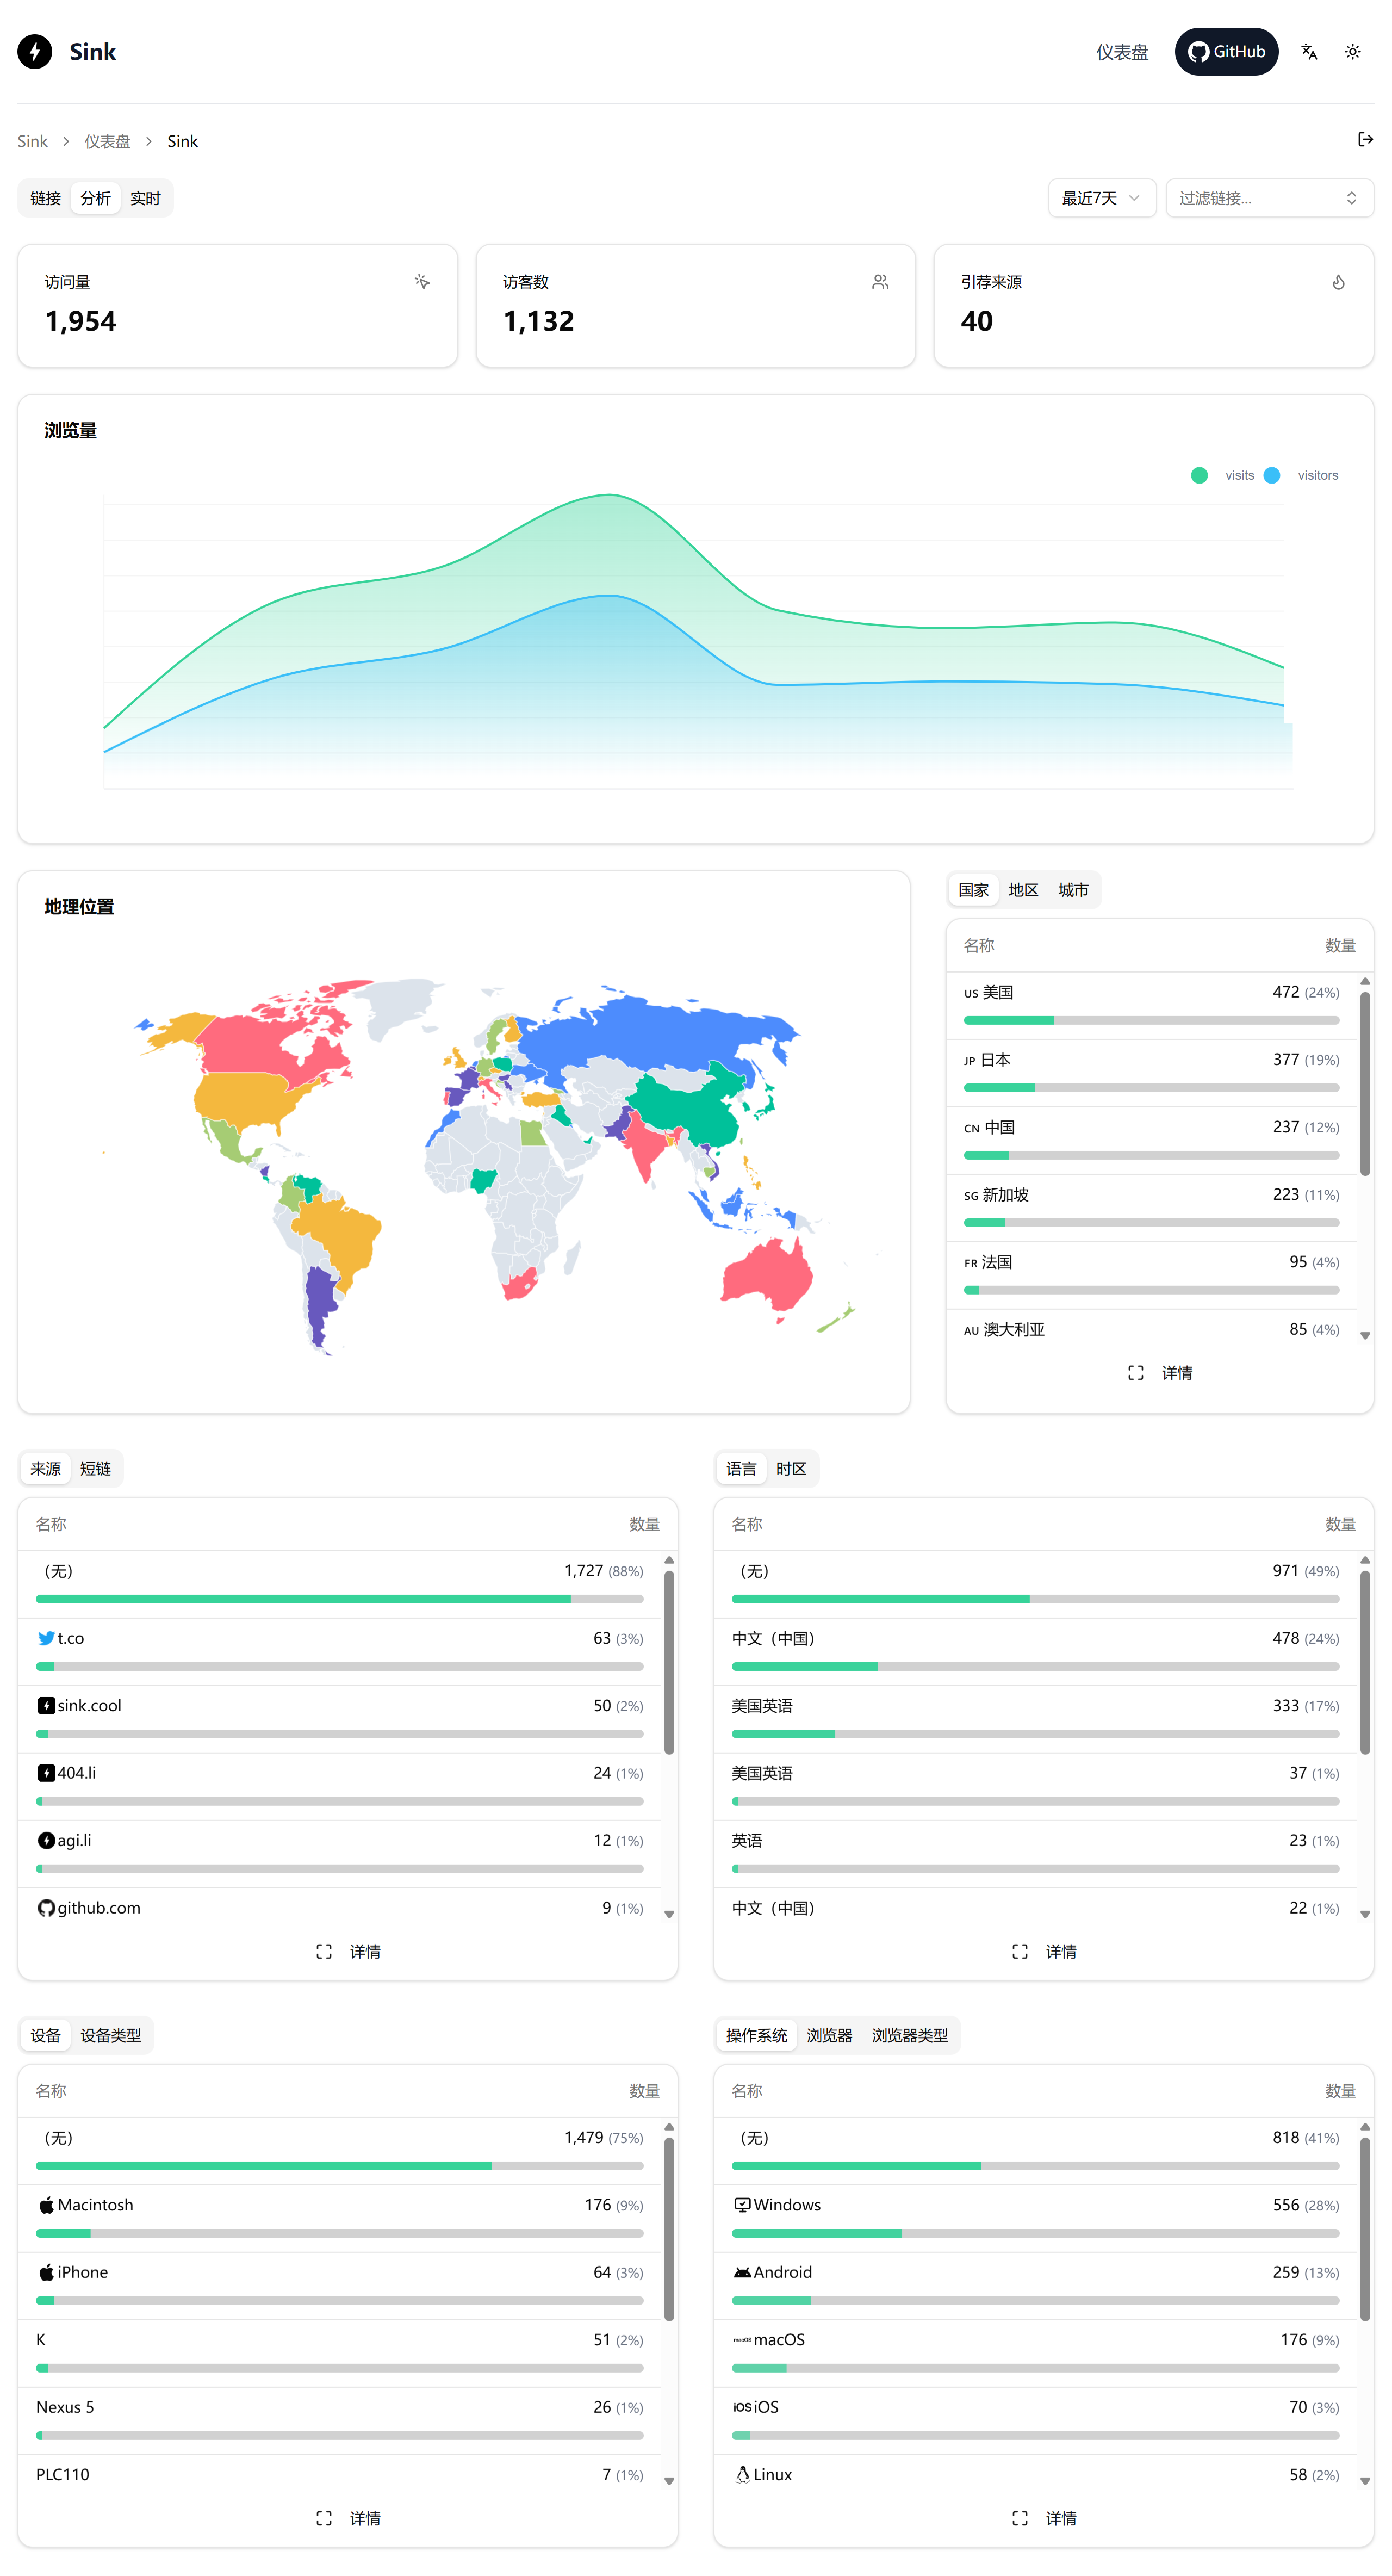Click the t.co Twitter bird icon

point(46,1638)
